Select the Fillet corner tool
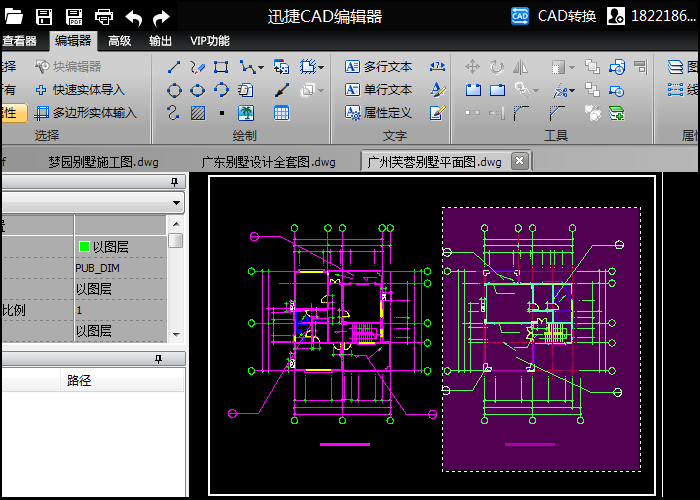This screenshot has width=700, height=500. click(x=521, y=113)
